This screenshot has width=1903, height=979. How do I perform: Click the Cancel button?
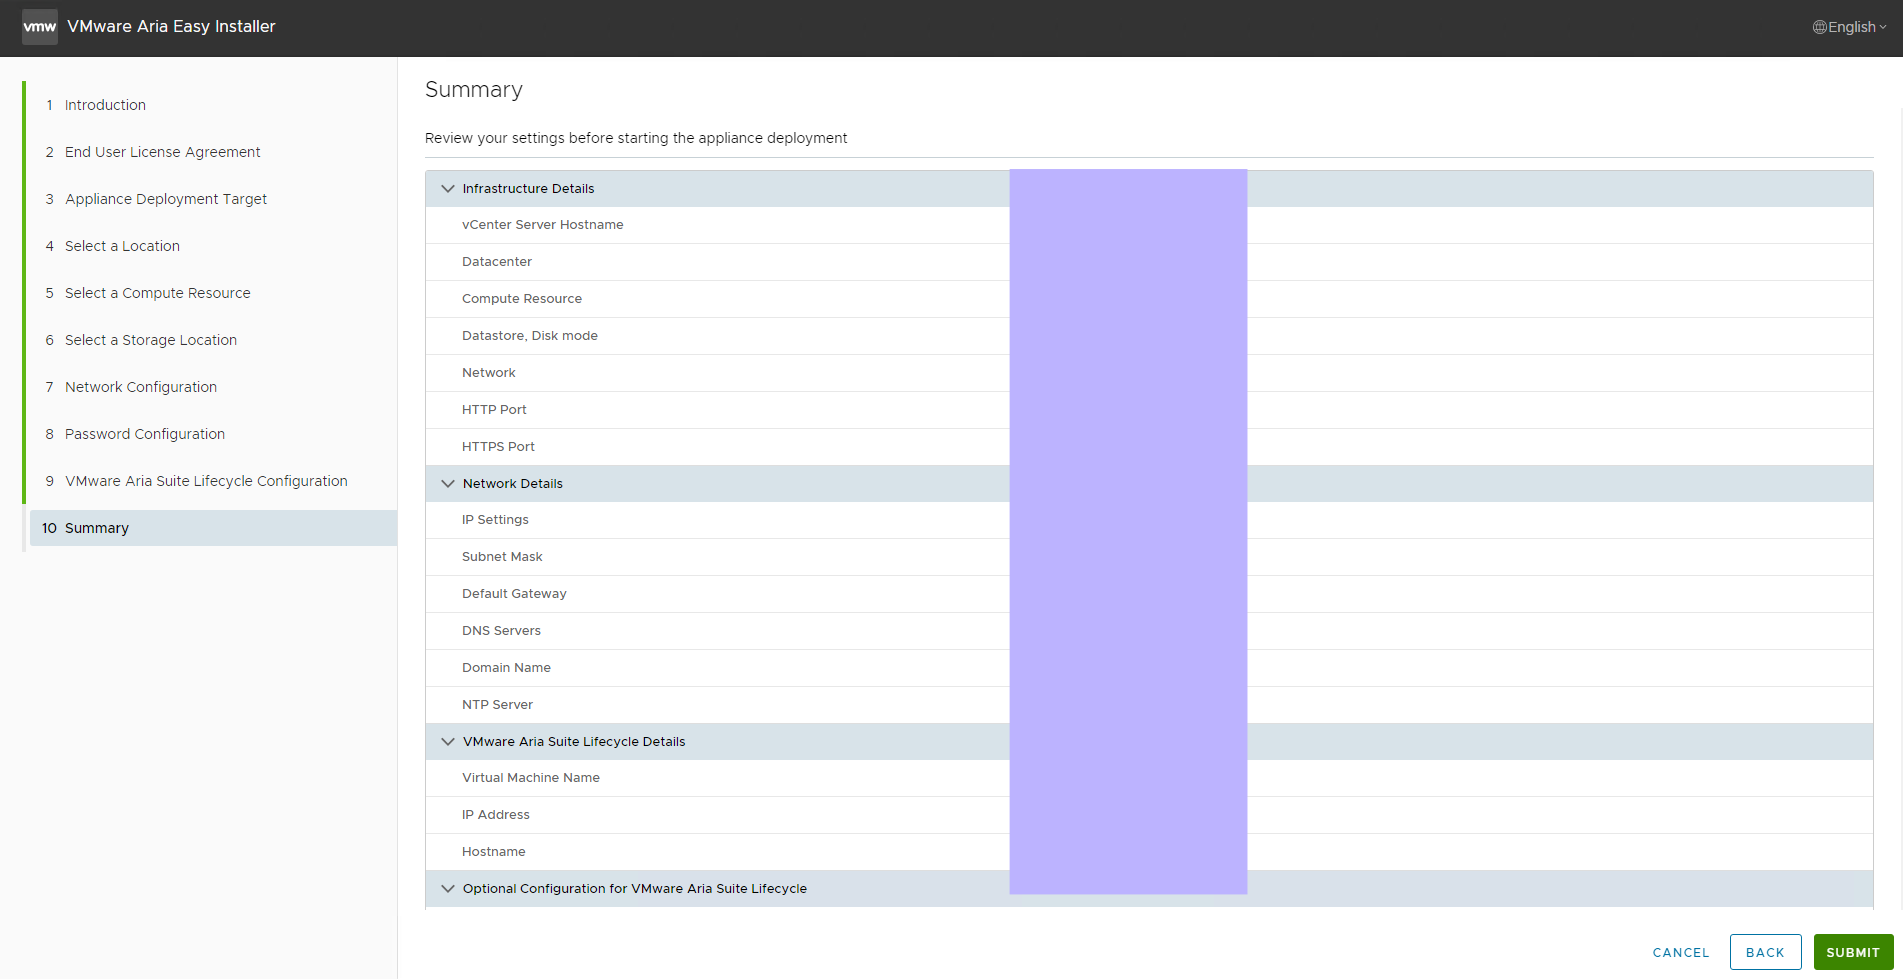1681,953
